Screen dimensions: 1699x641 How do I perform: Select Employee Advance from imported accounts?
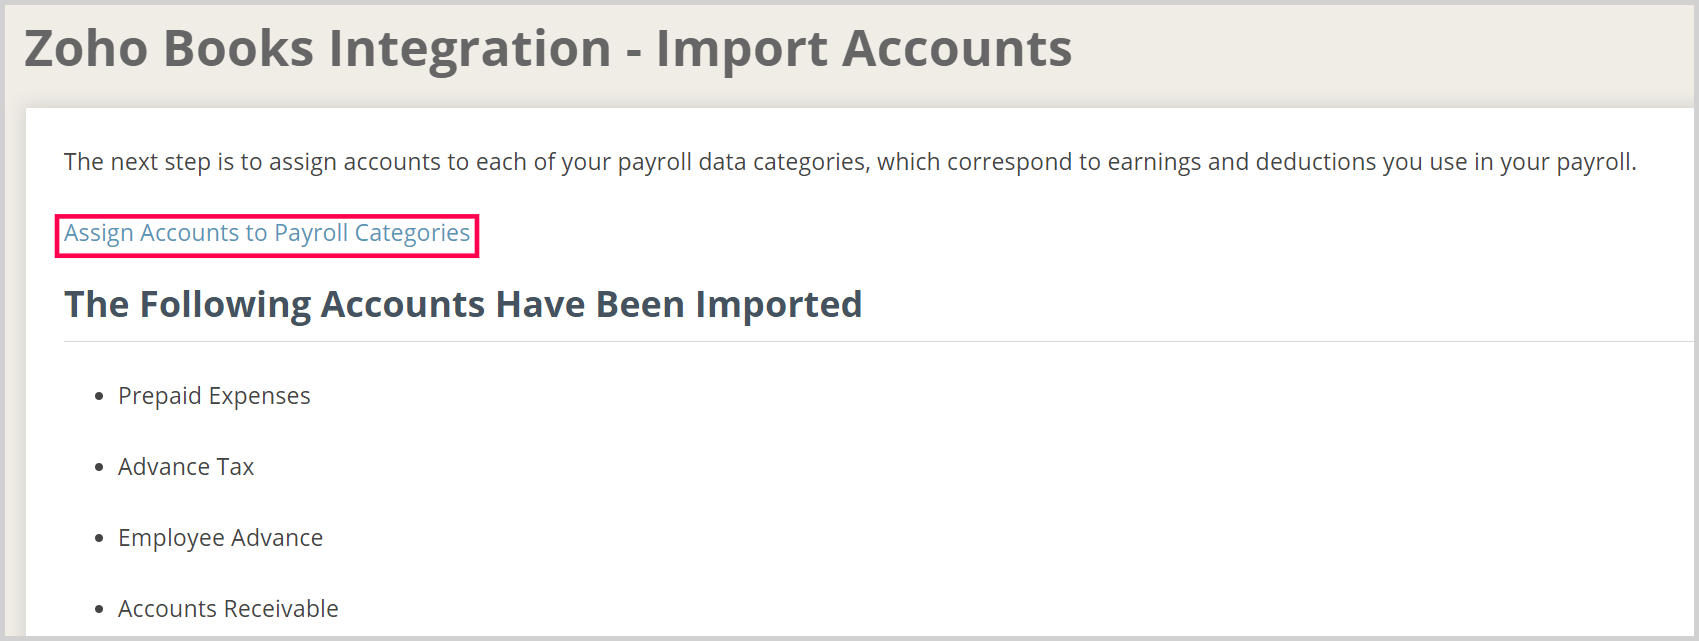(x=220, y=537)
